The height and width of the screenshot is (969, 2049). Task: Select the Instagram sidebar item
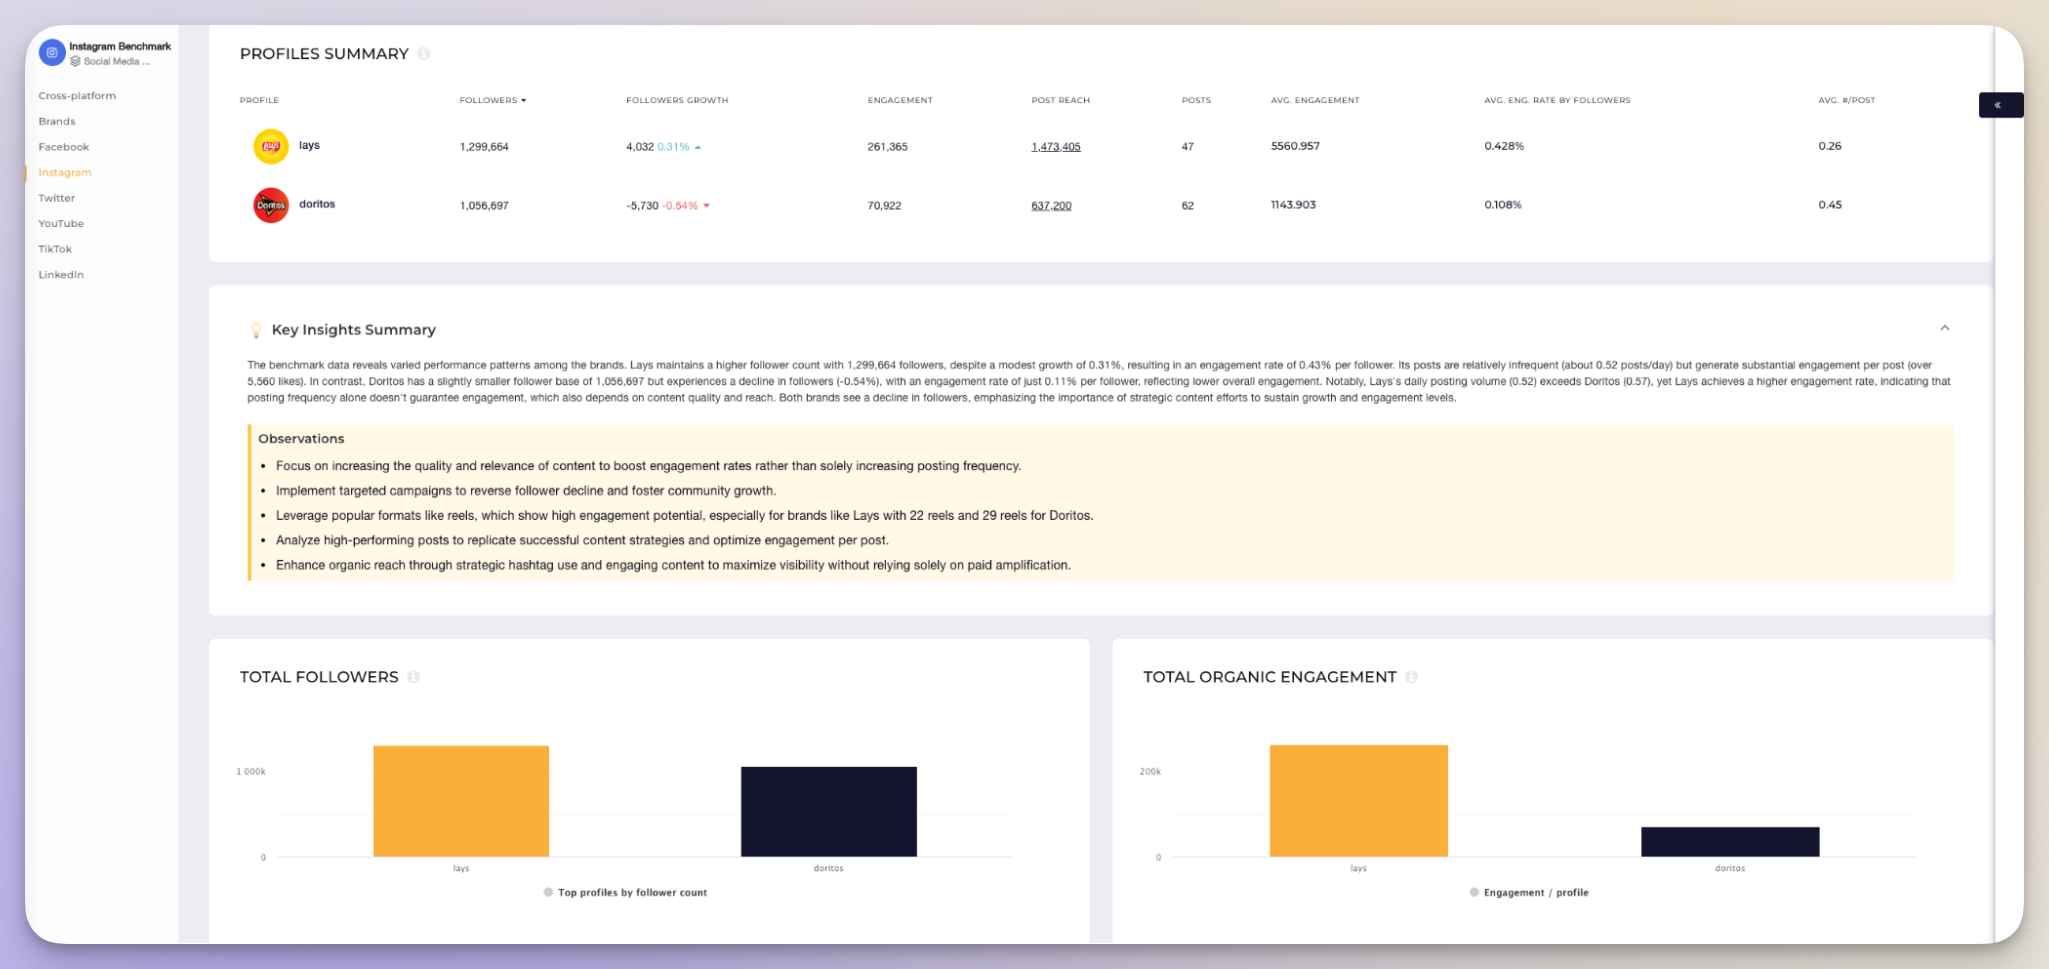coord(65,172)
